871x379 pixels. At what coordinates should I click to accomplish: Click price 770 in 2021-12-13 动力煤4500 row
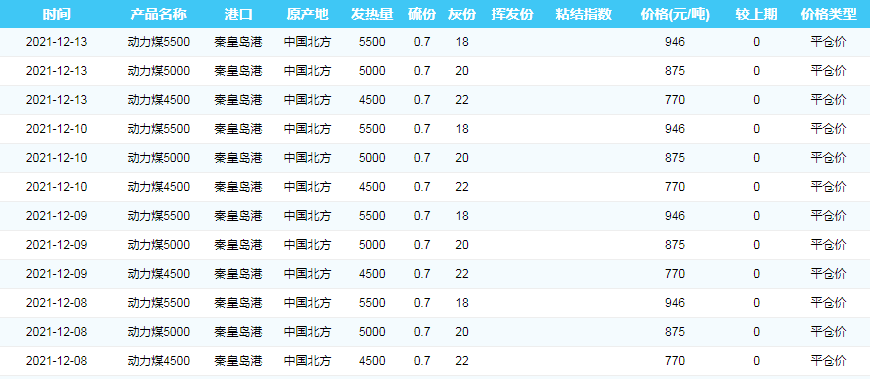(675, 100)
